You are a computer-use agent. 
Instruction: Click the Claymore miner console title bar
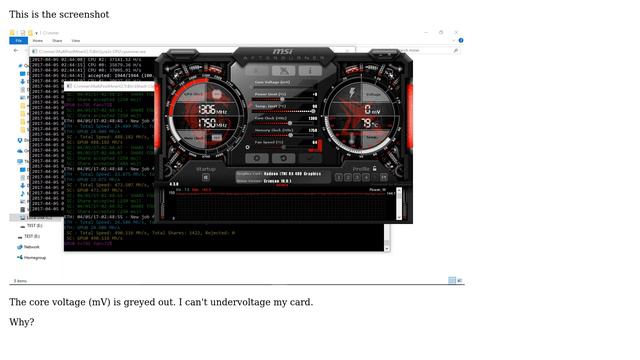(x=110, y=86)
